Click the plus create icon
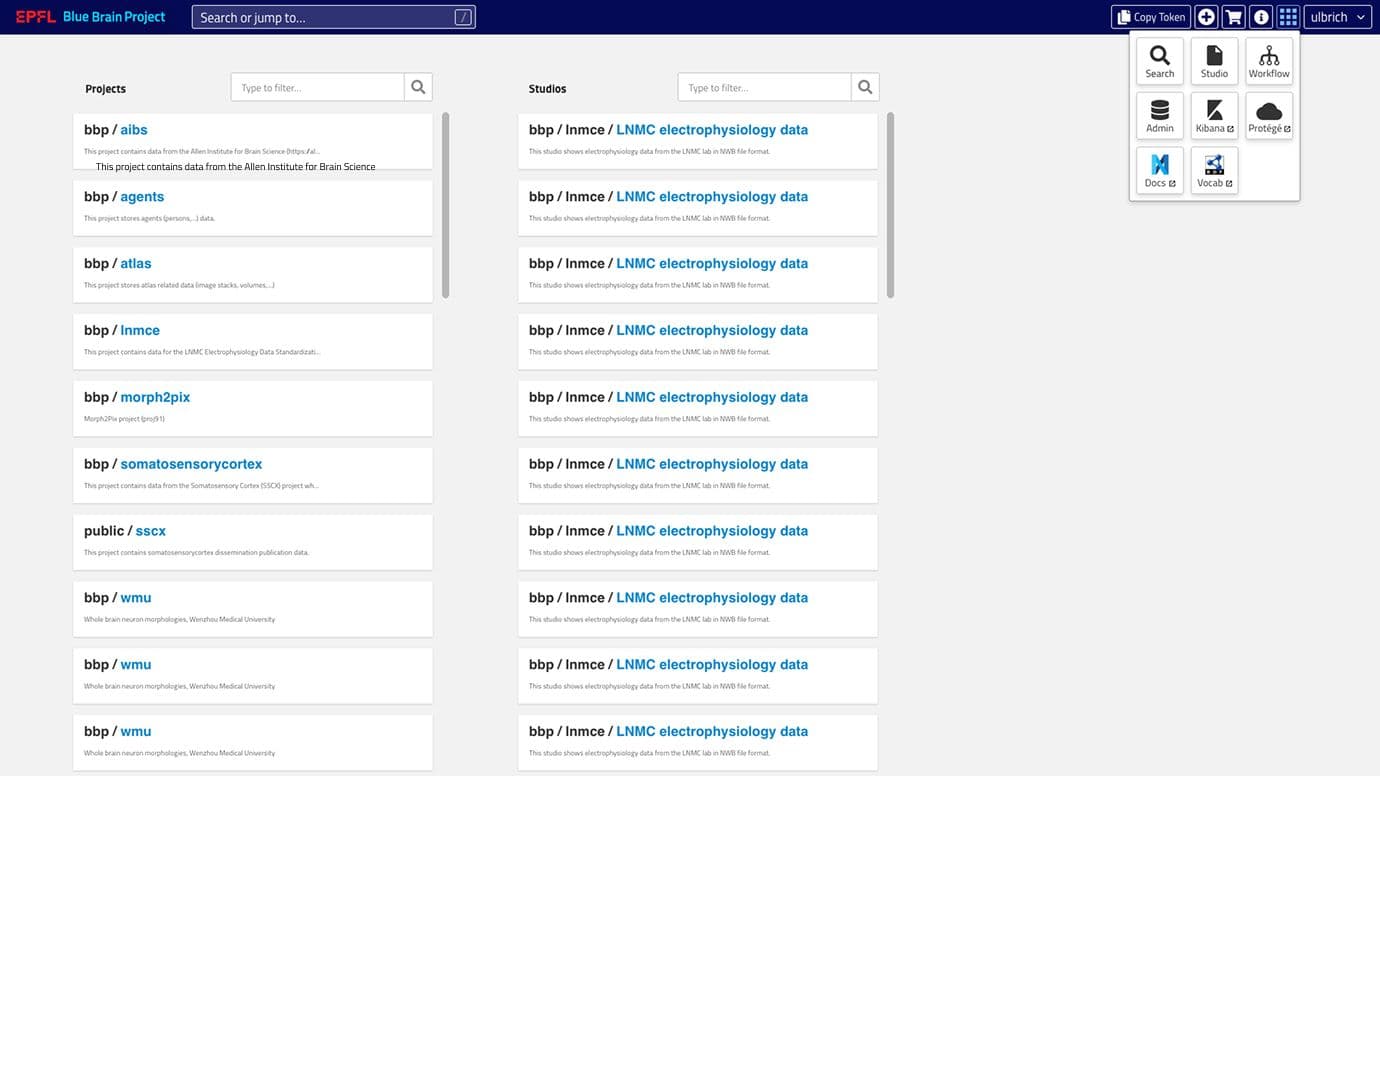 point(1206,17)
